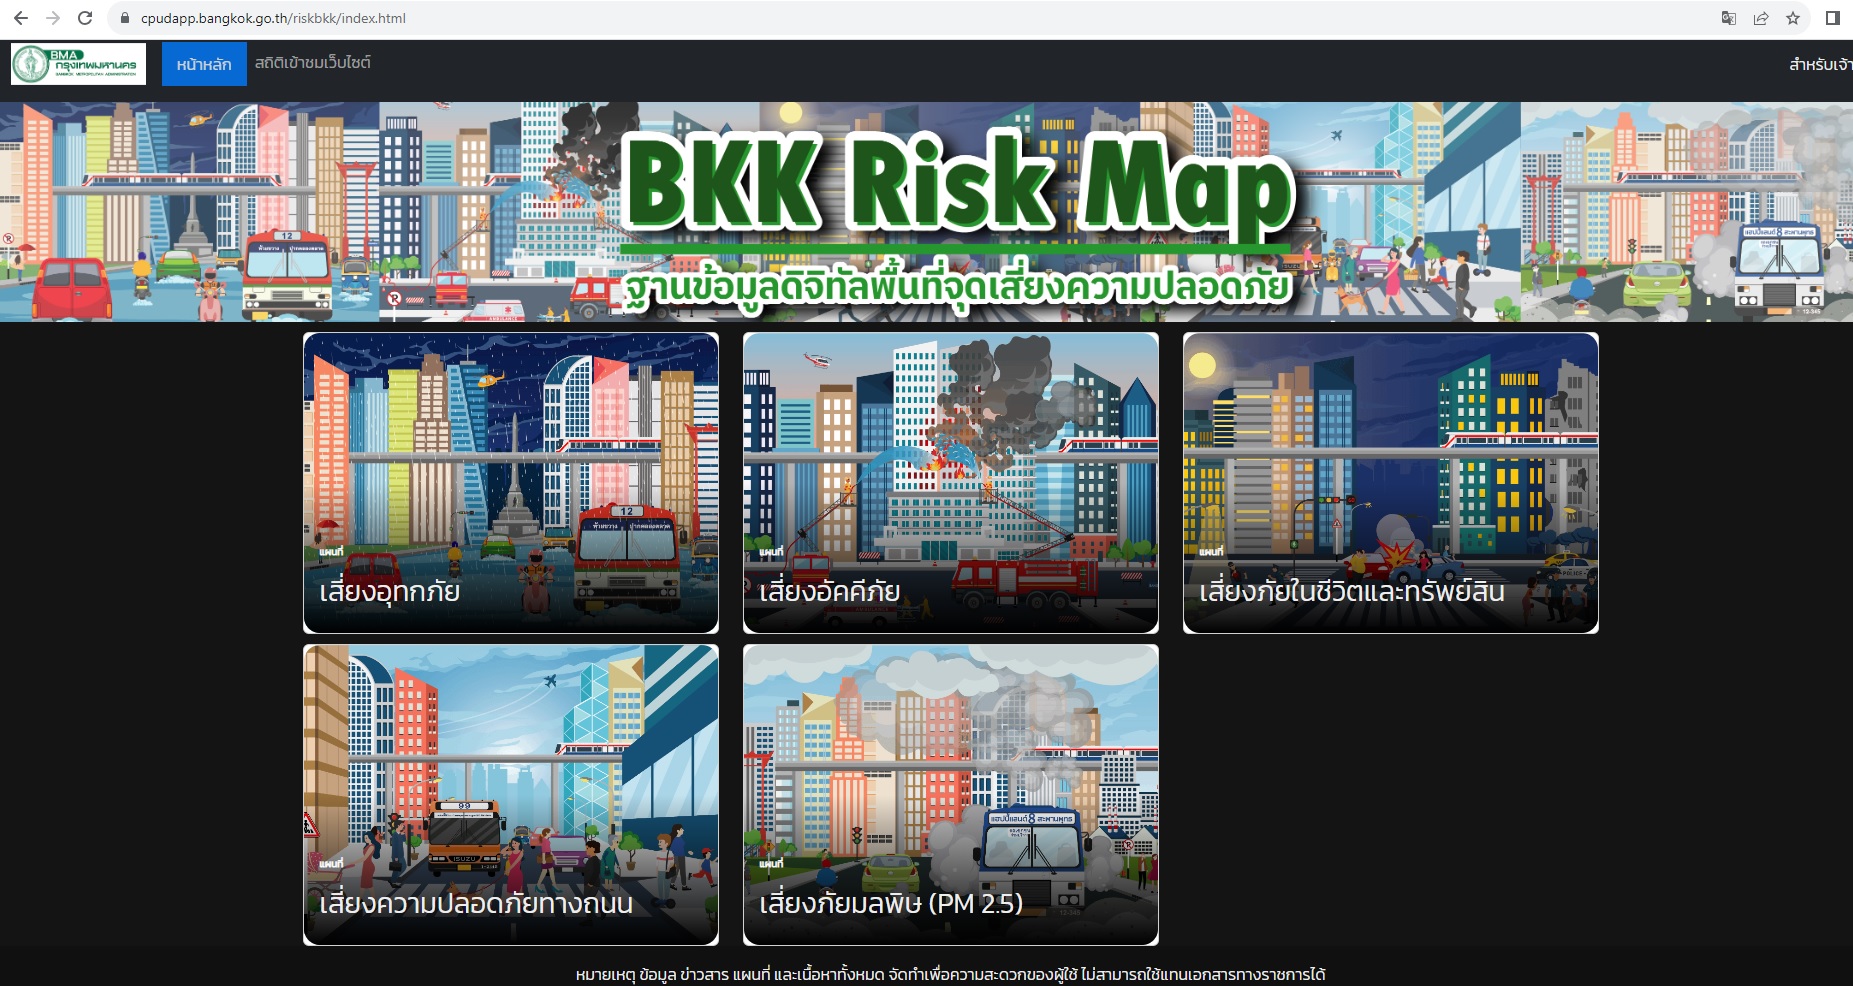Open เสี่ยงความปลอดภัยทางถนน road safety card
Image resolution: width=1853 pixels, height=986 pixels.
[511, 795]
